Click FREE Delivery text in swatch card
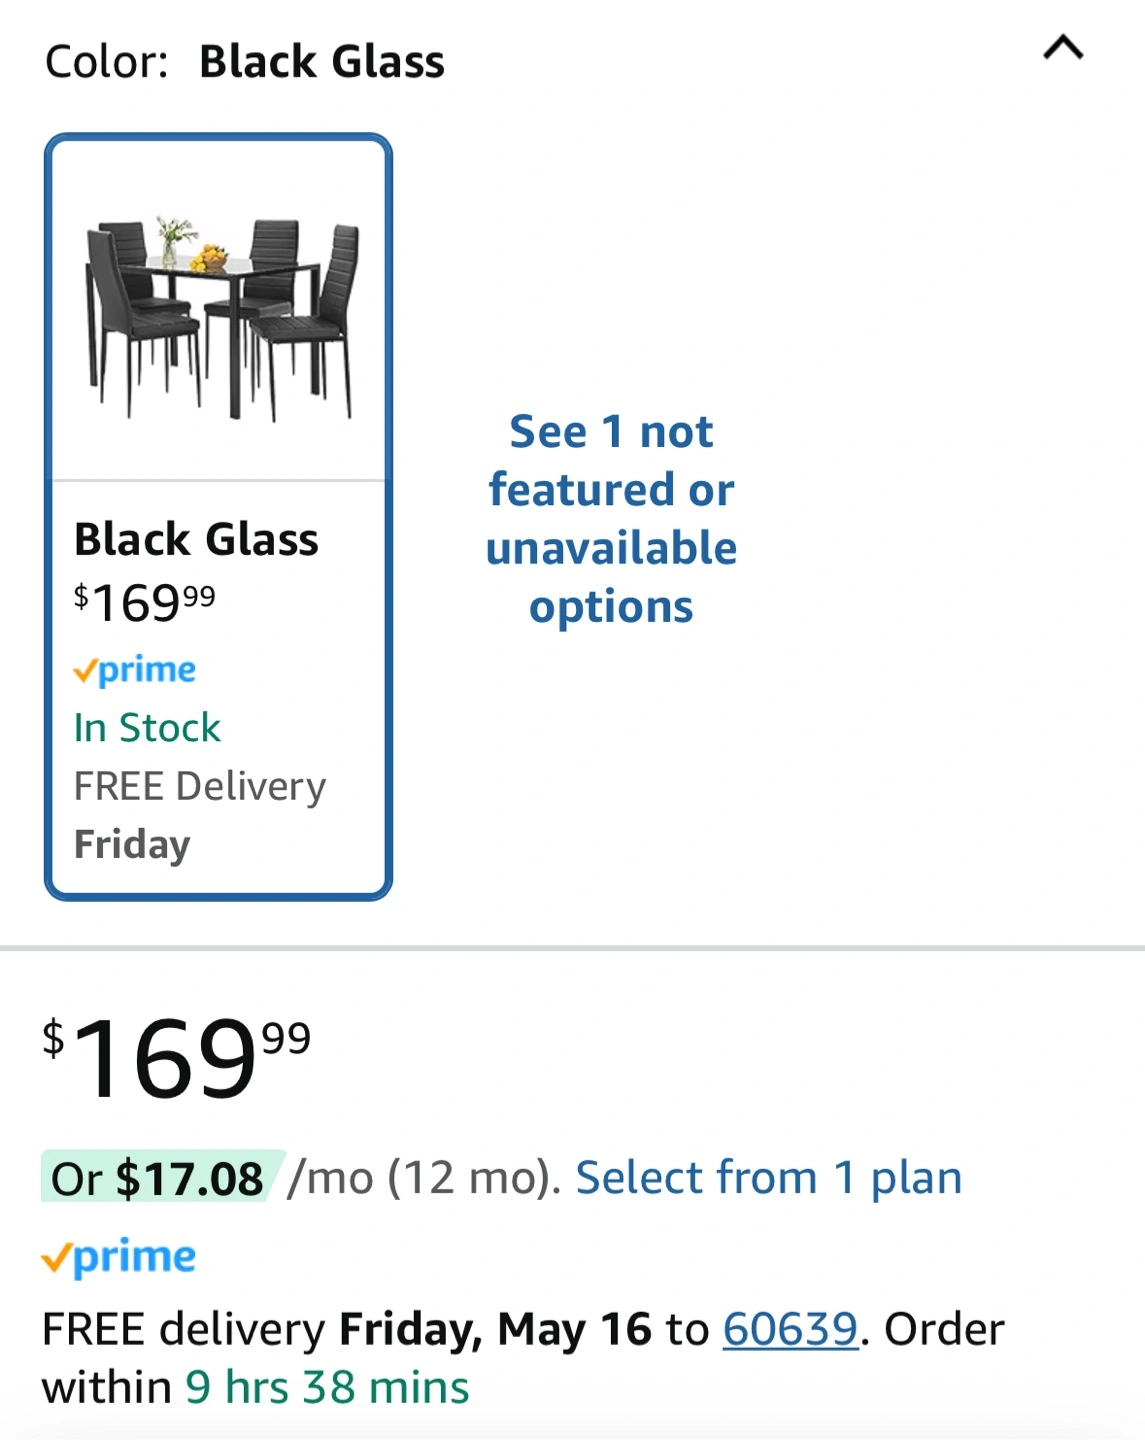Viewport: 1145px width, 1440px height. point(200,786)
